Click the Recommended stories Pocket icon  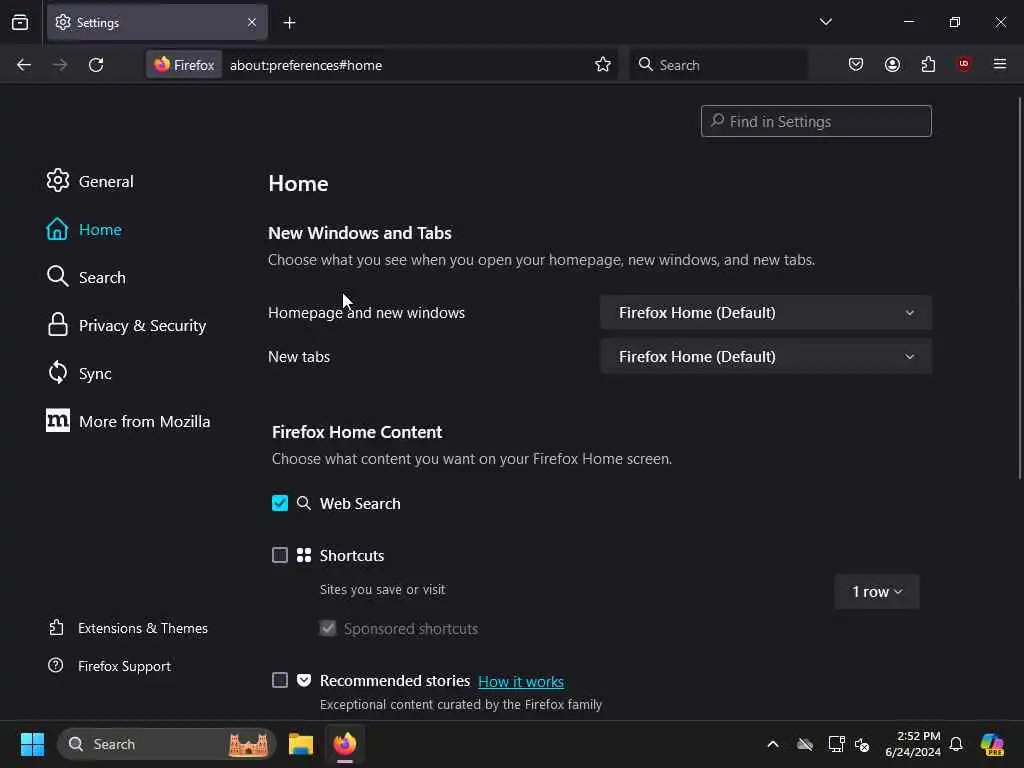click(304, 680)
